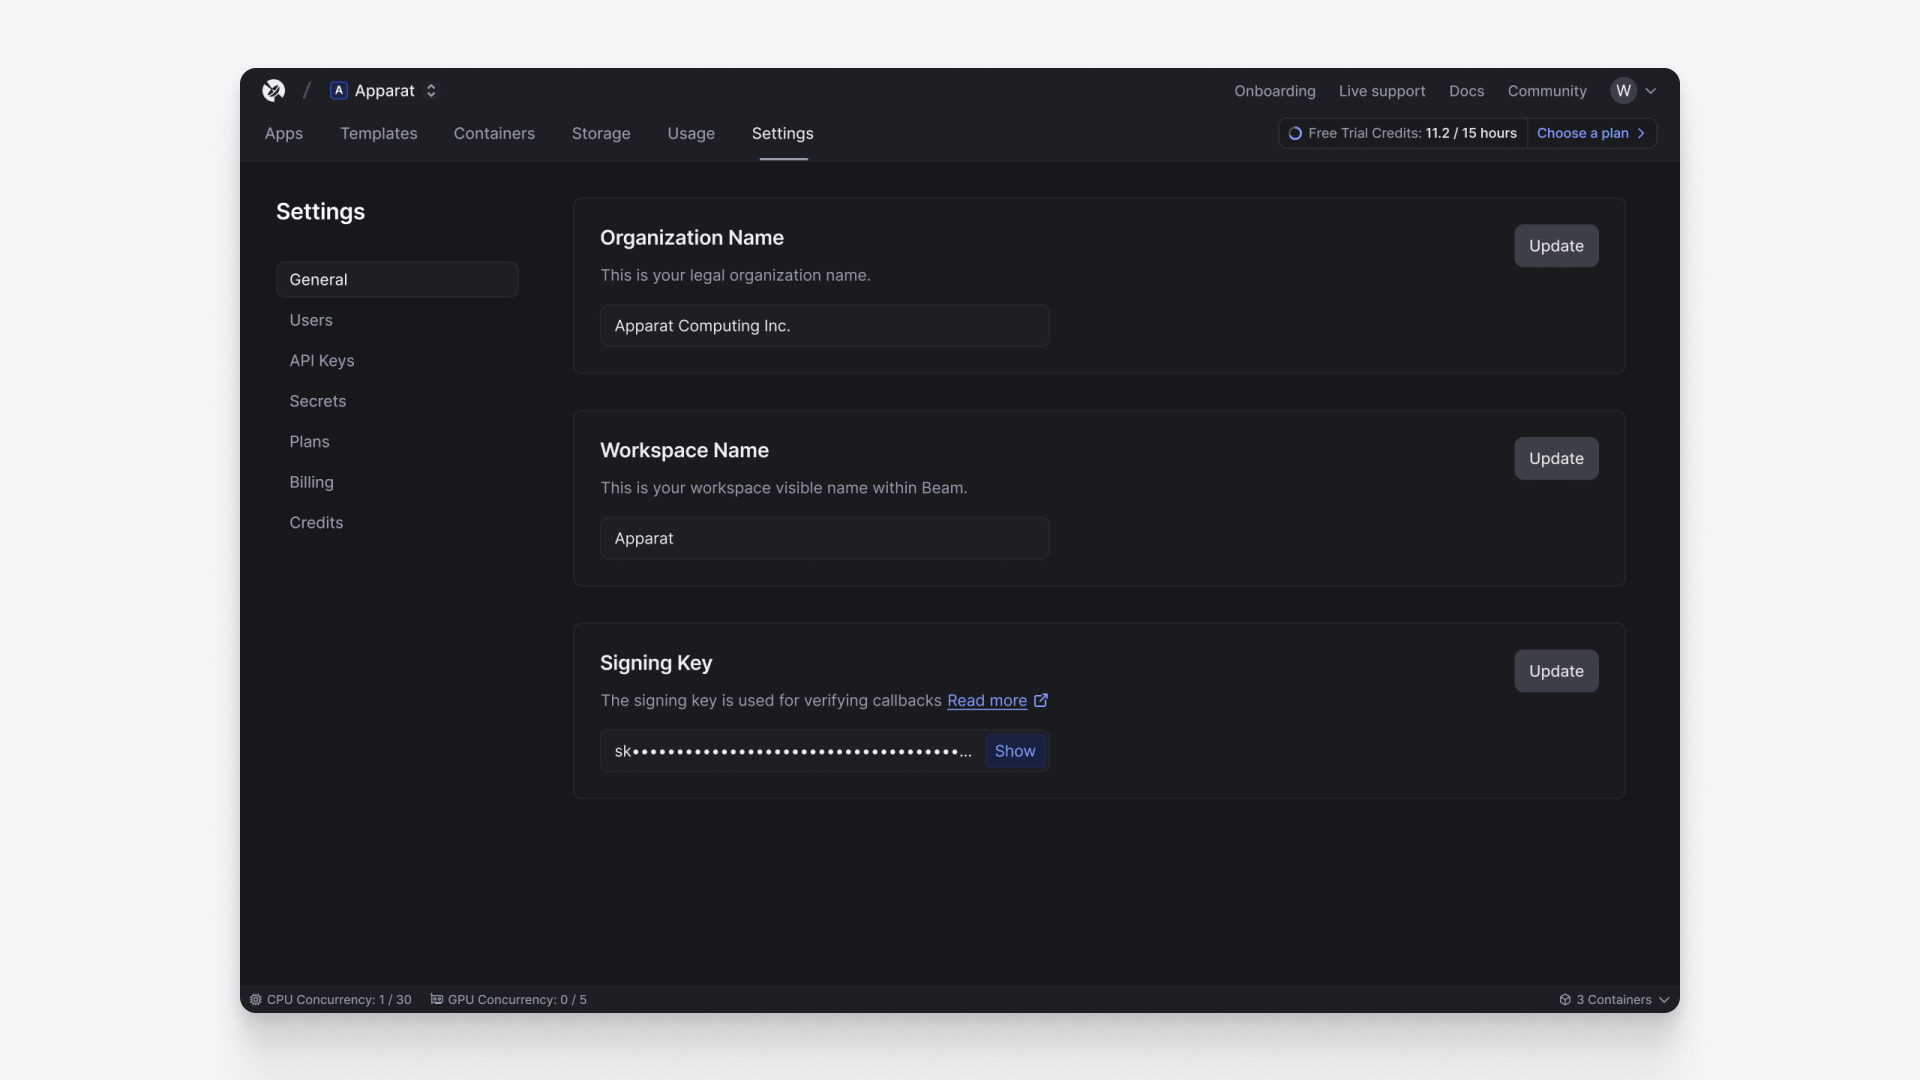
Task: Click the CPU Concurrency chip icon
Action: click(x=256, y=999)
